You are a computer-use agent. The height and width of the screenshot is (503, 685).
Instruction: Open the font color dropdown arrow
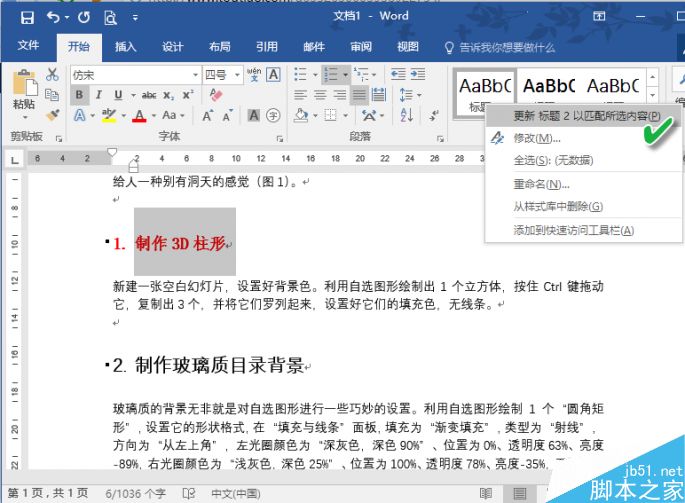point(154,116)
